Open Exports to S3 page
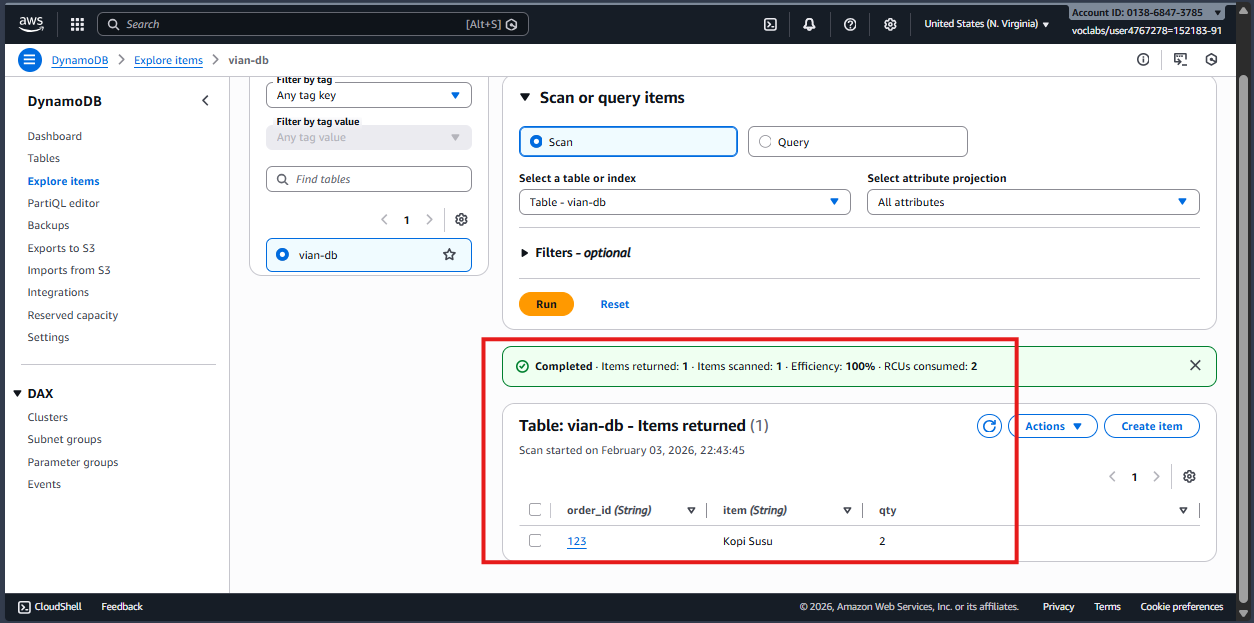 (x=61, y=248)
